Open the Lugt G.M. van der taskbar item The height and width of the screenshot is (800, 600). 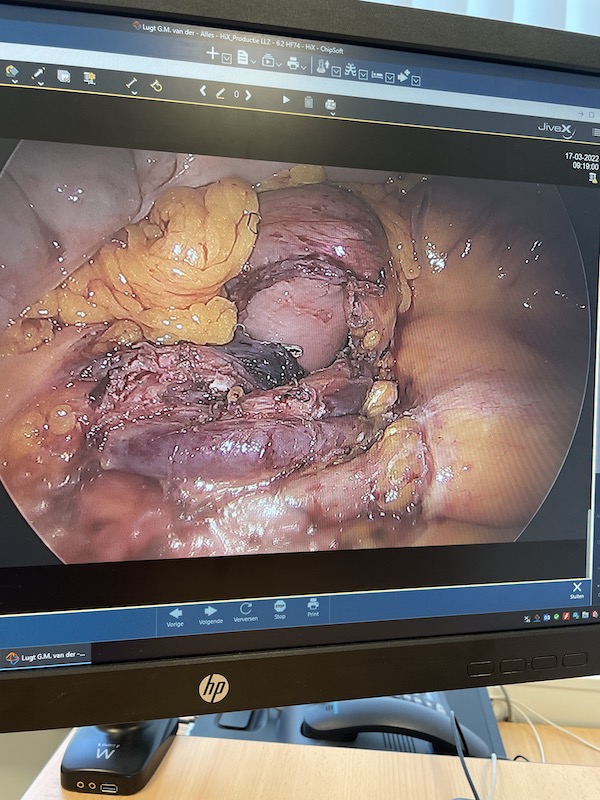[46, 656]
